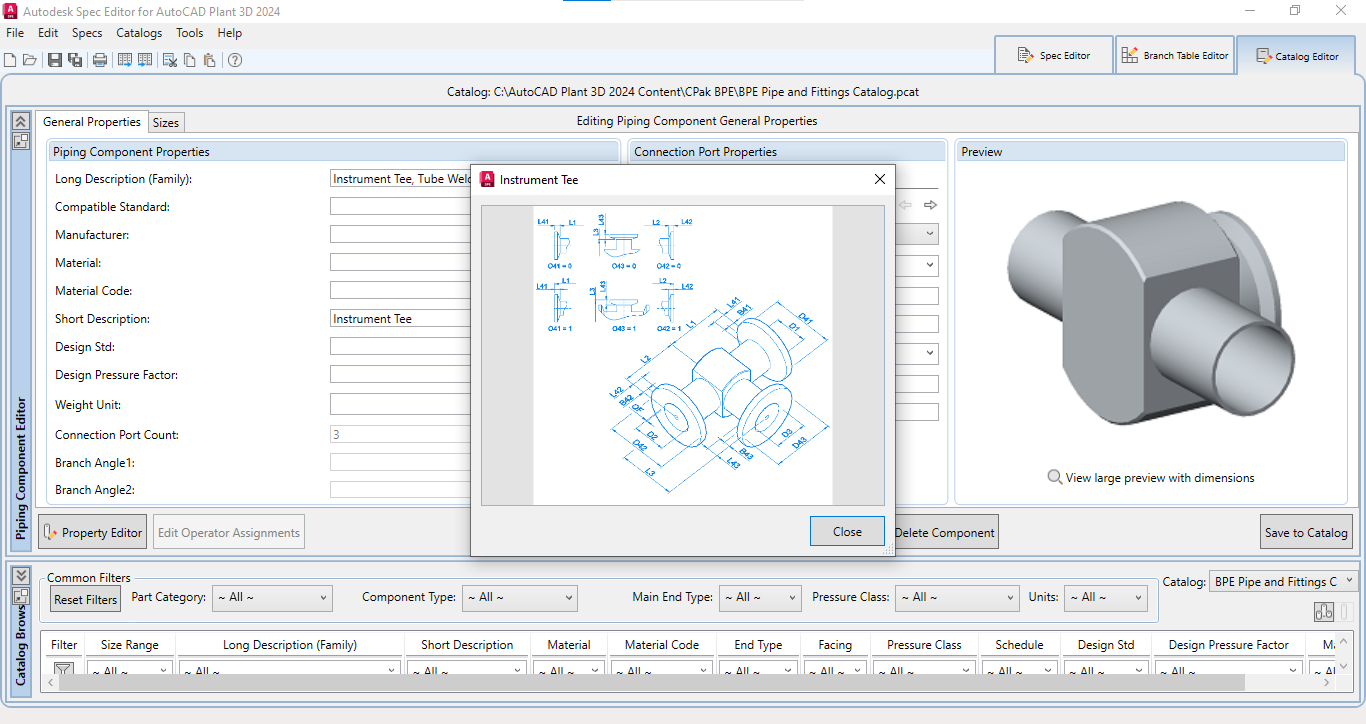Click the Open folder toolbar icon
Image resolution: width=1366 pixels, height=724 pixels.
click(30, 60)
